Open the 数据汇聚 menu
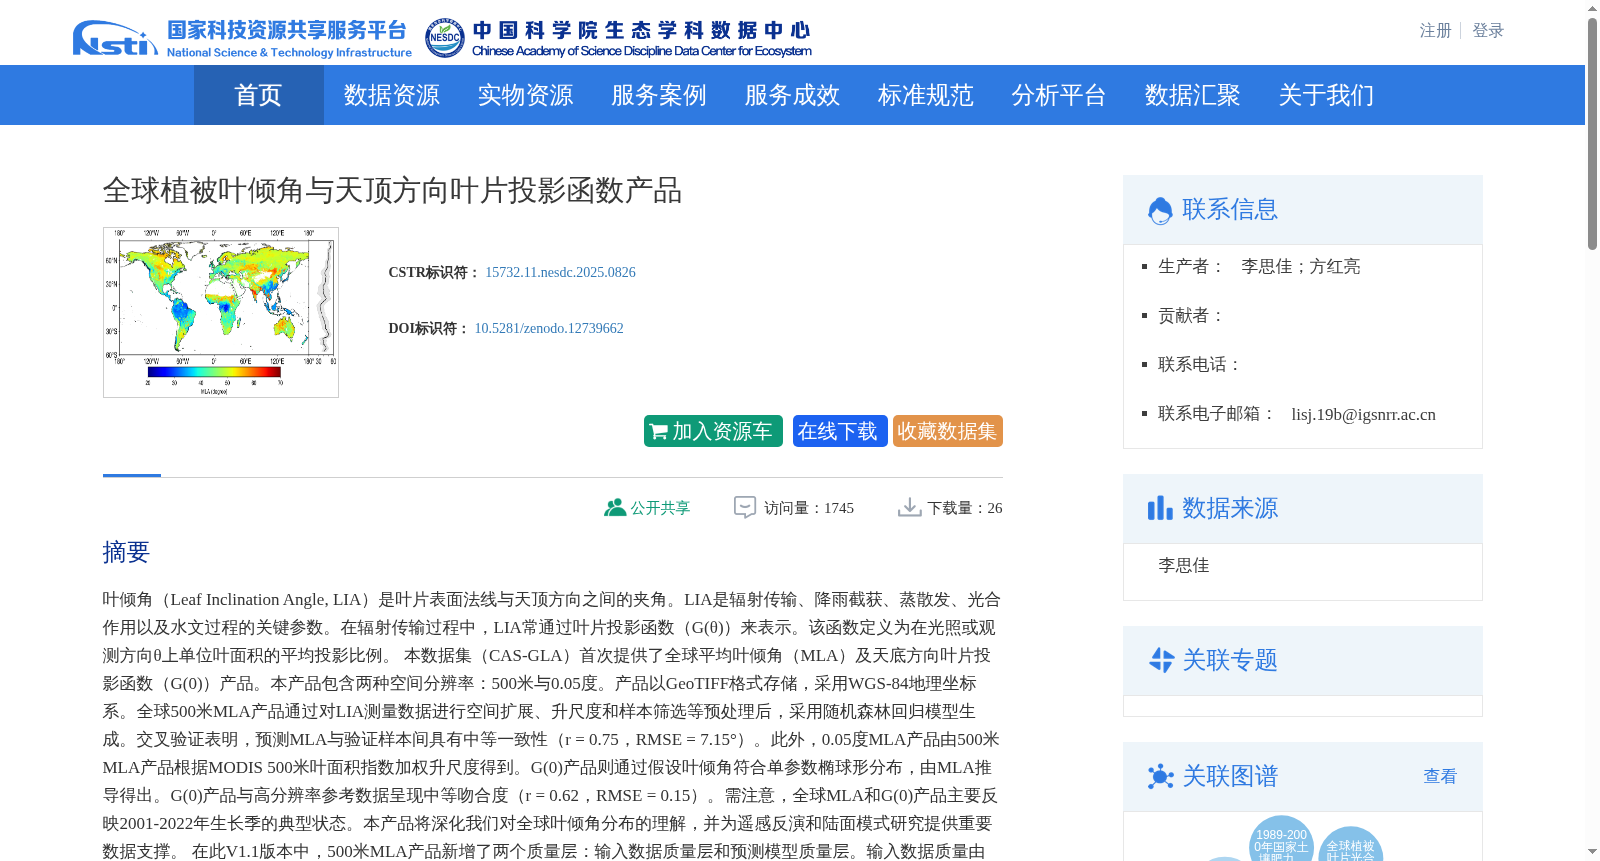The width and height of the screenshot is (1600, 861). (1193, 95)
